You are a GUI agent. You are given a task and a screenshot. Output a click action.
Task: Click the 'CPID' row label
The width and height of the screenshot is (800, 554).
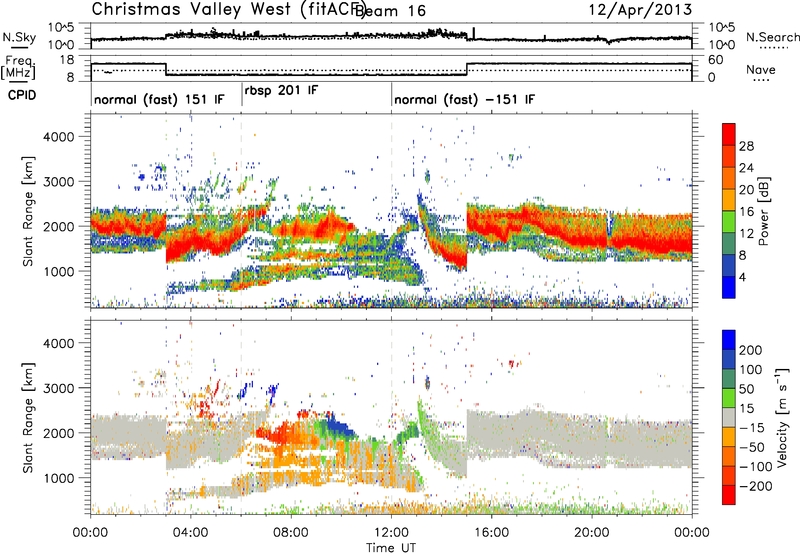coord(21,95)
